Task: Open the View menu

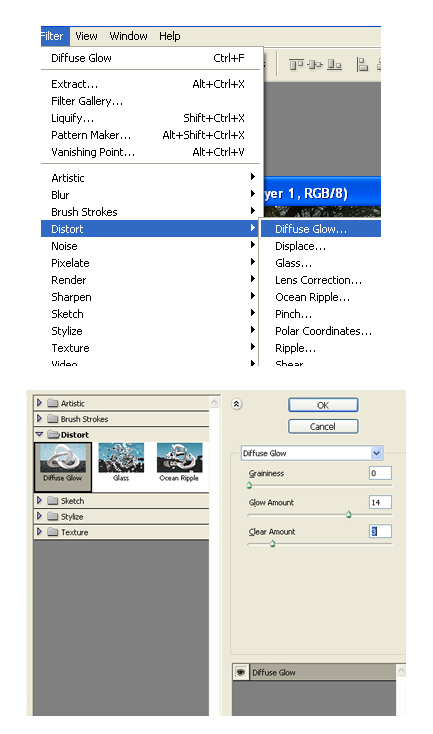Action: [x=86, y=36]
